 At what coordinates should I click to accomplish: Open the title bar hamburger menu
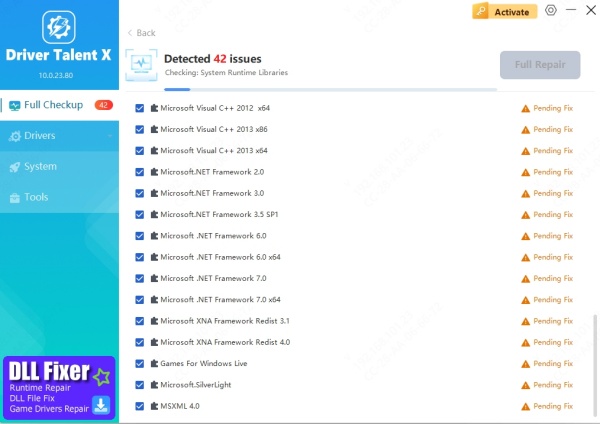[572, 10]
